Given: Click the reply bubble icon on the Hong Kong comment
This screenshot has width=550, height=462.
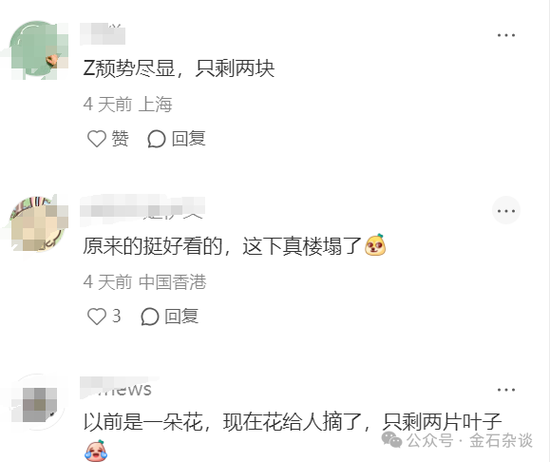Looking at the screenshot, I should pos(150,317).
